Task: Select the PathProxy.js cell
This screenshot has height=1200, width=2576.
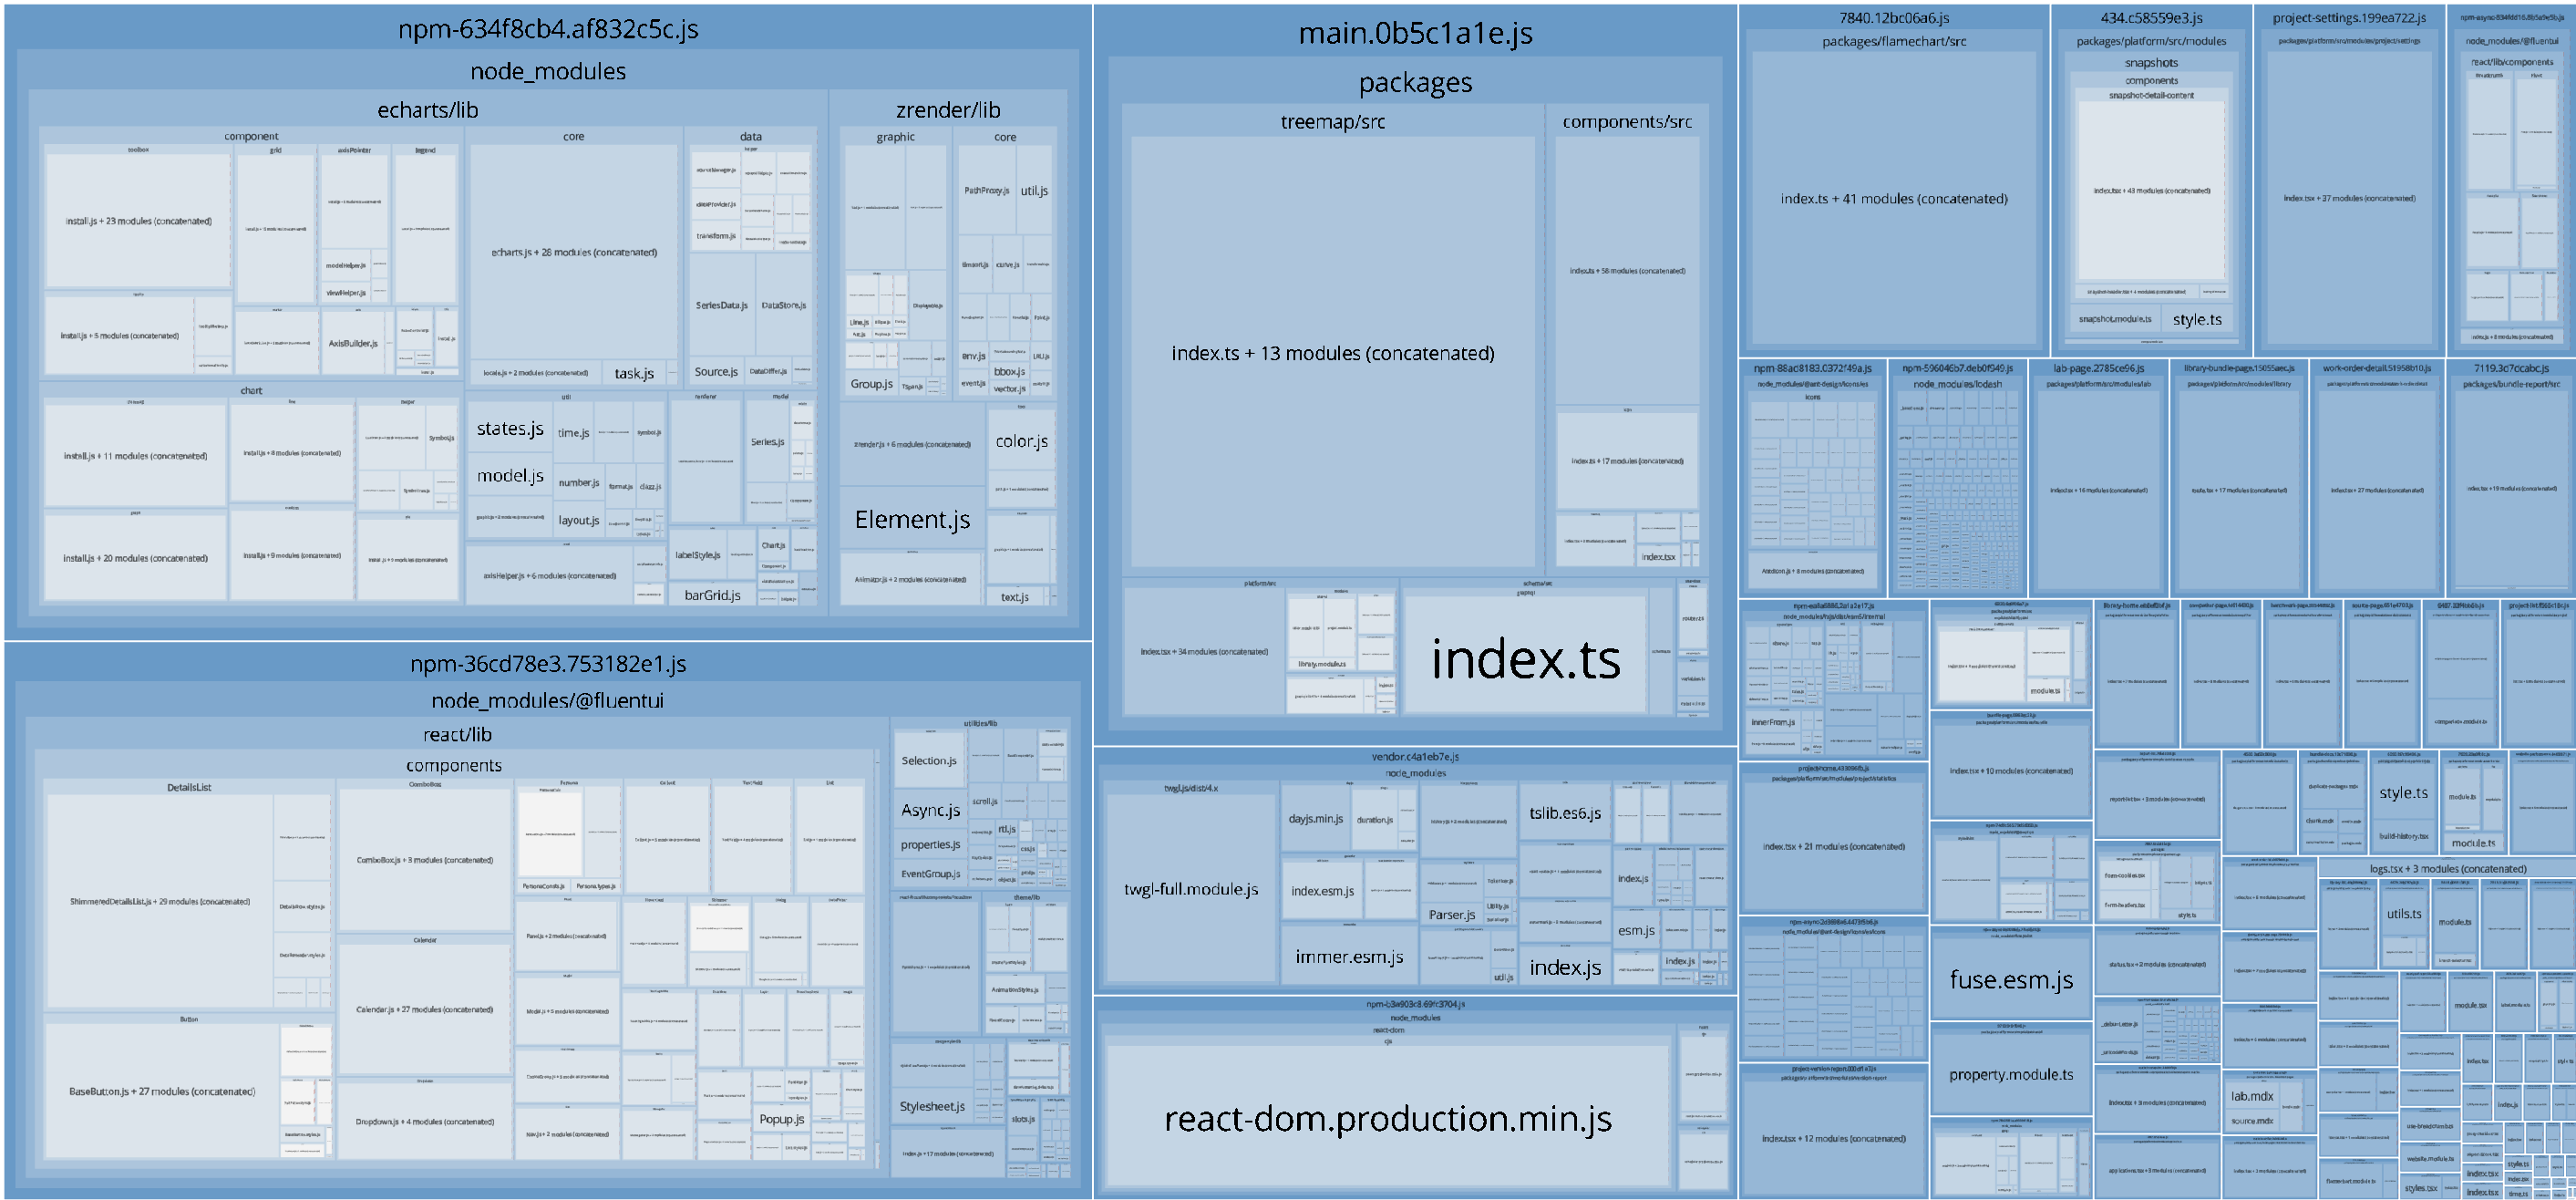Action: tap(986, 190)
